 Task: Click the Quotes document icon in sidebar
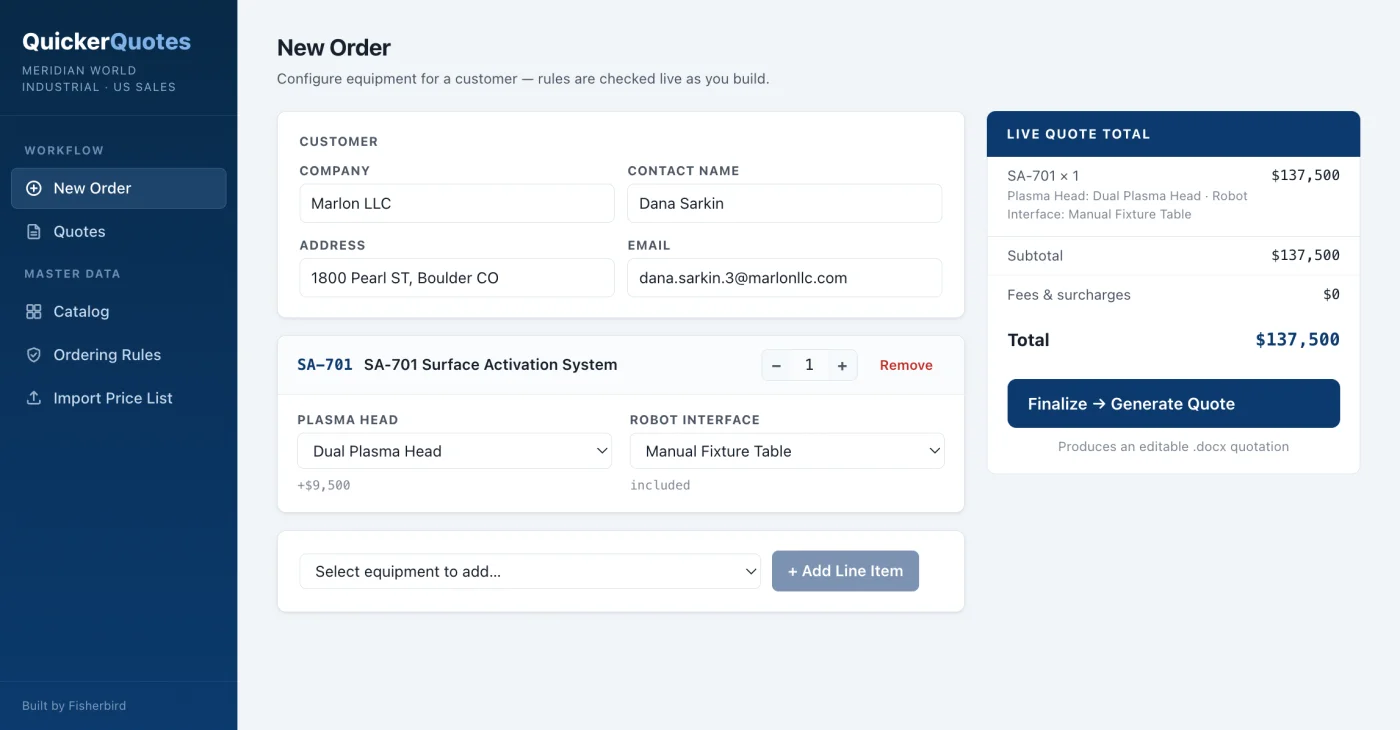pos(34,232)
